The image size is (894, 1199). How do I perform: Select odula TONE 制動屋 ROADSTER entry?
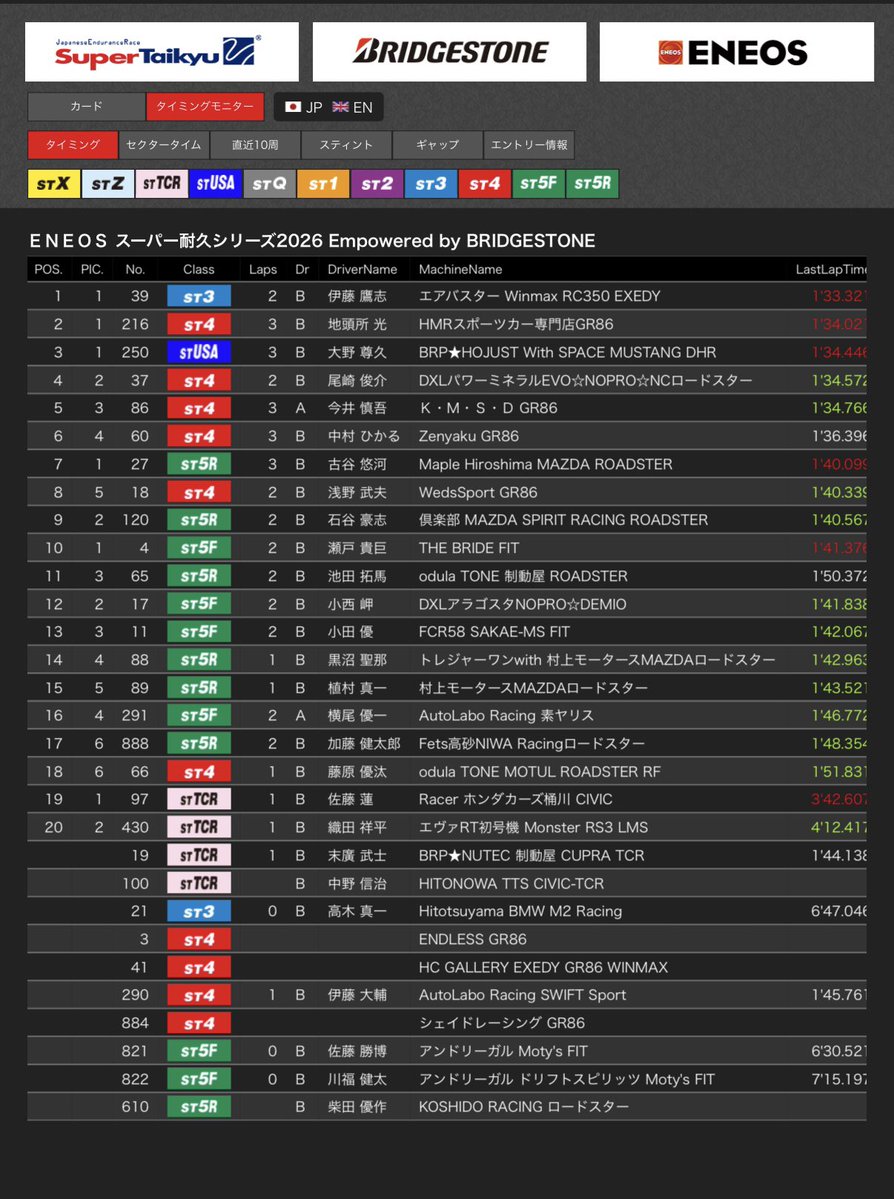click(x=523, y=577)
